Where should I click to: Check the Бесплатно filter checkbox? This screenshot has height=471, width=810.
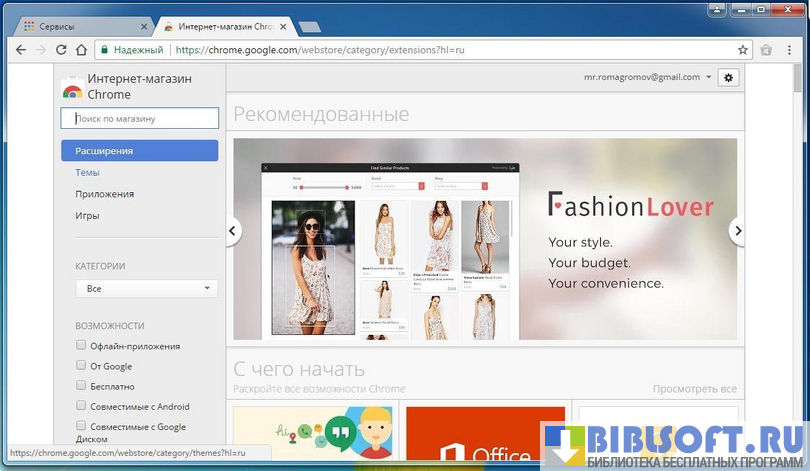point(82,386)
